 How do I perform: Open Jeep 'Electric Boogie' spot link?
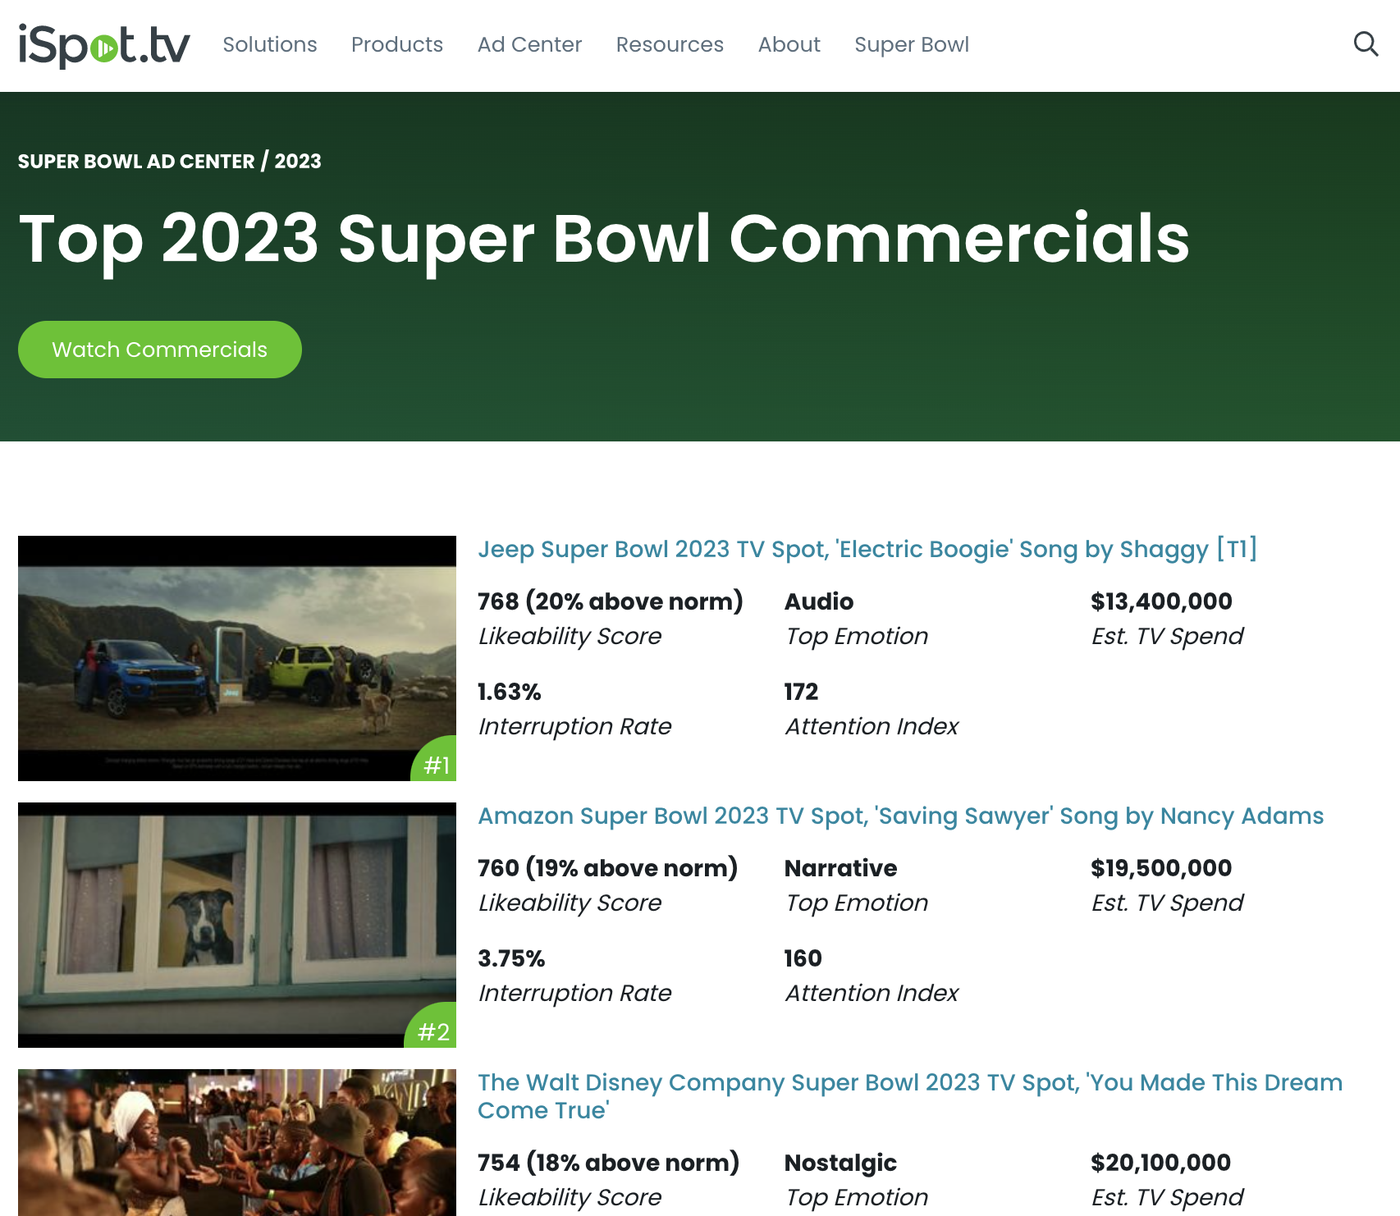pyautogui.click(x=867, y=549)
